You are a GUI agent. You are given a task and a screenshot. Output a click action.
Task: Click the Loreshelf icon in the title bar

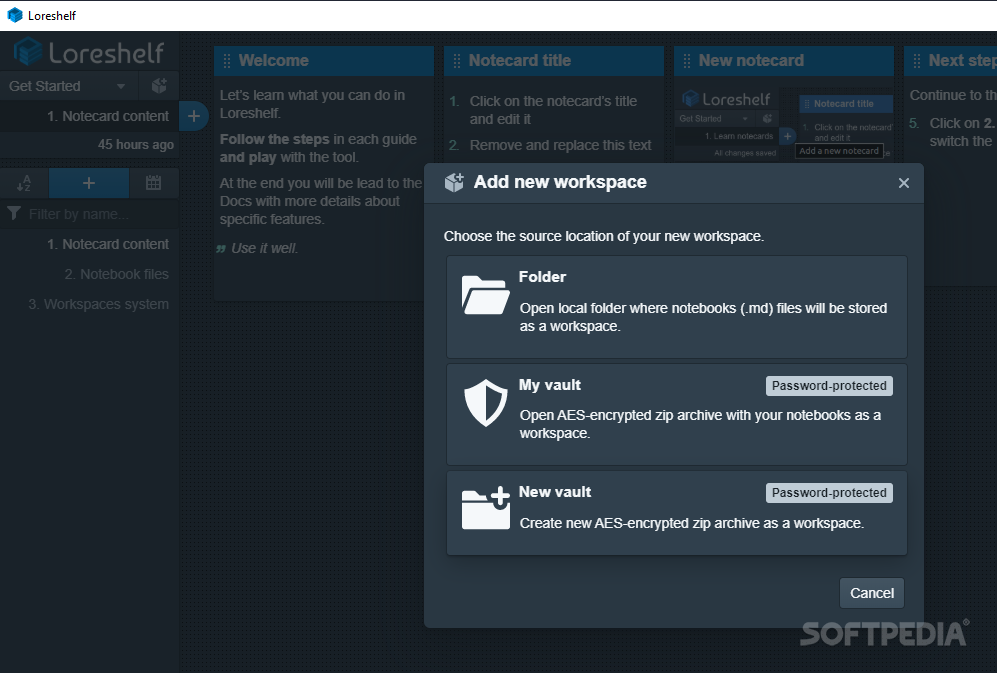tap(15, 15)
